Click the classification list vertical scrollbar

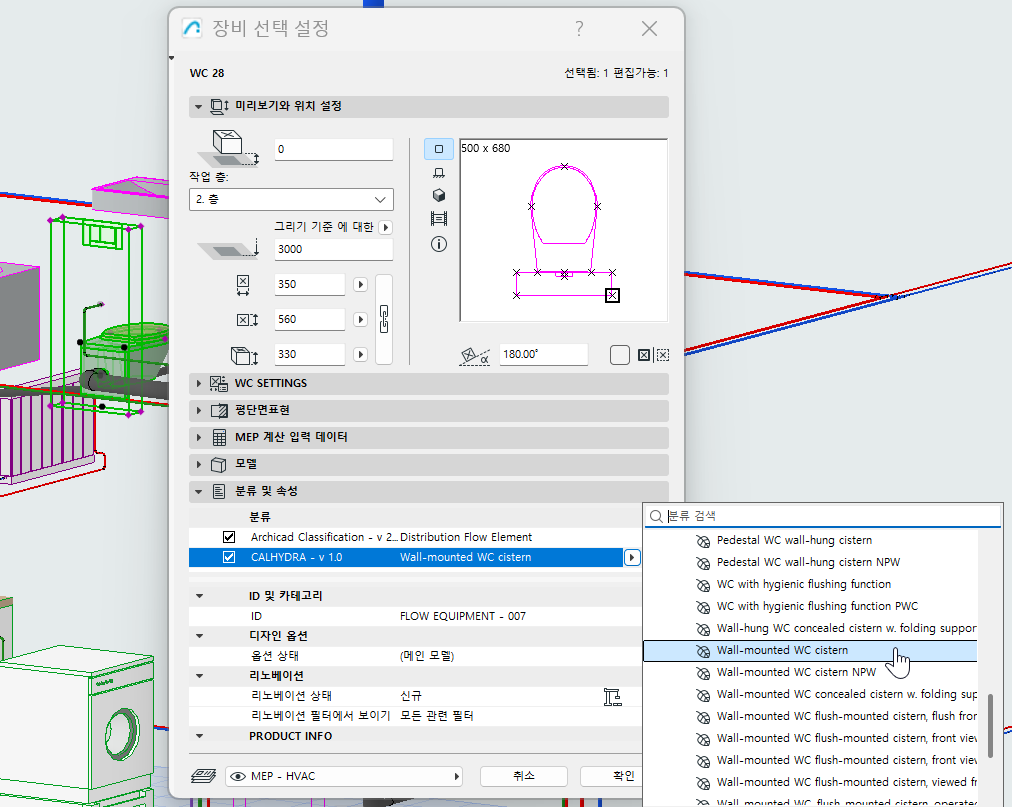point(991,725)
